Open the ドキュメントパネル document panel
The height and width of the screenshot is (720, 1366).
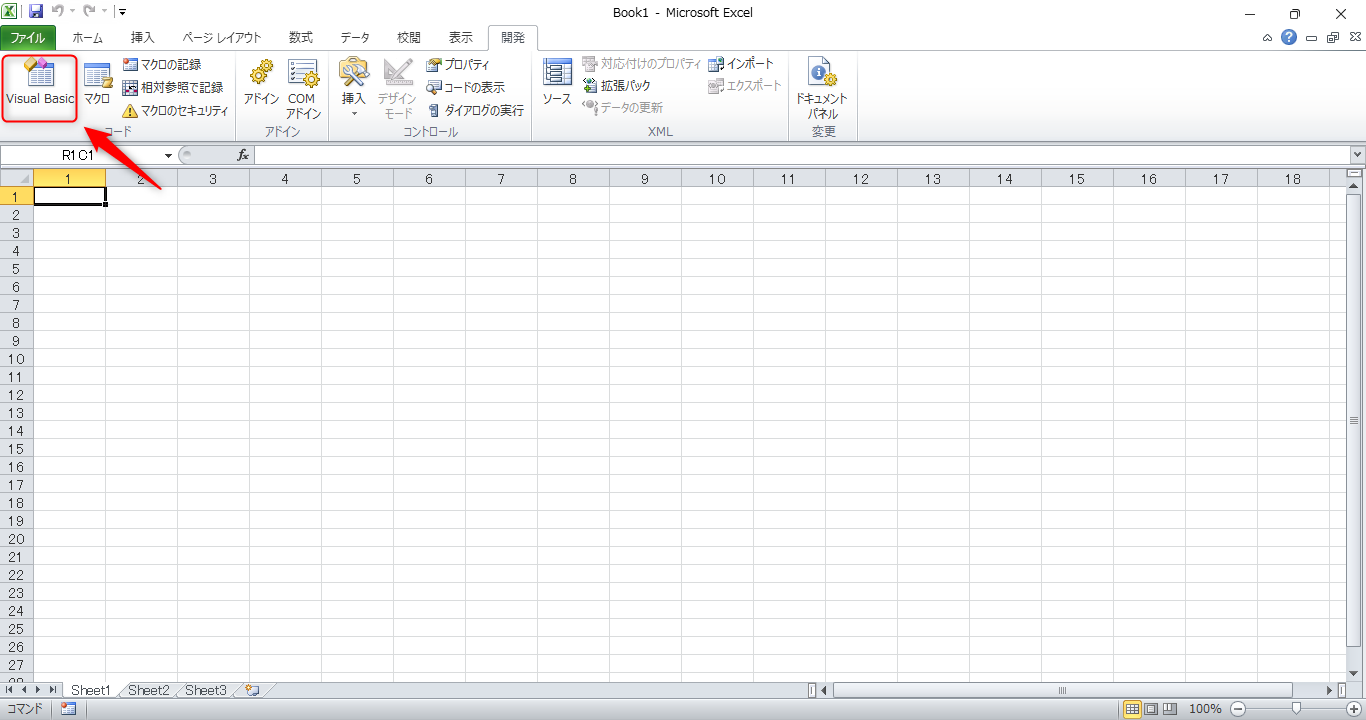tap(822, 88)
